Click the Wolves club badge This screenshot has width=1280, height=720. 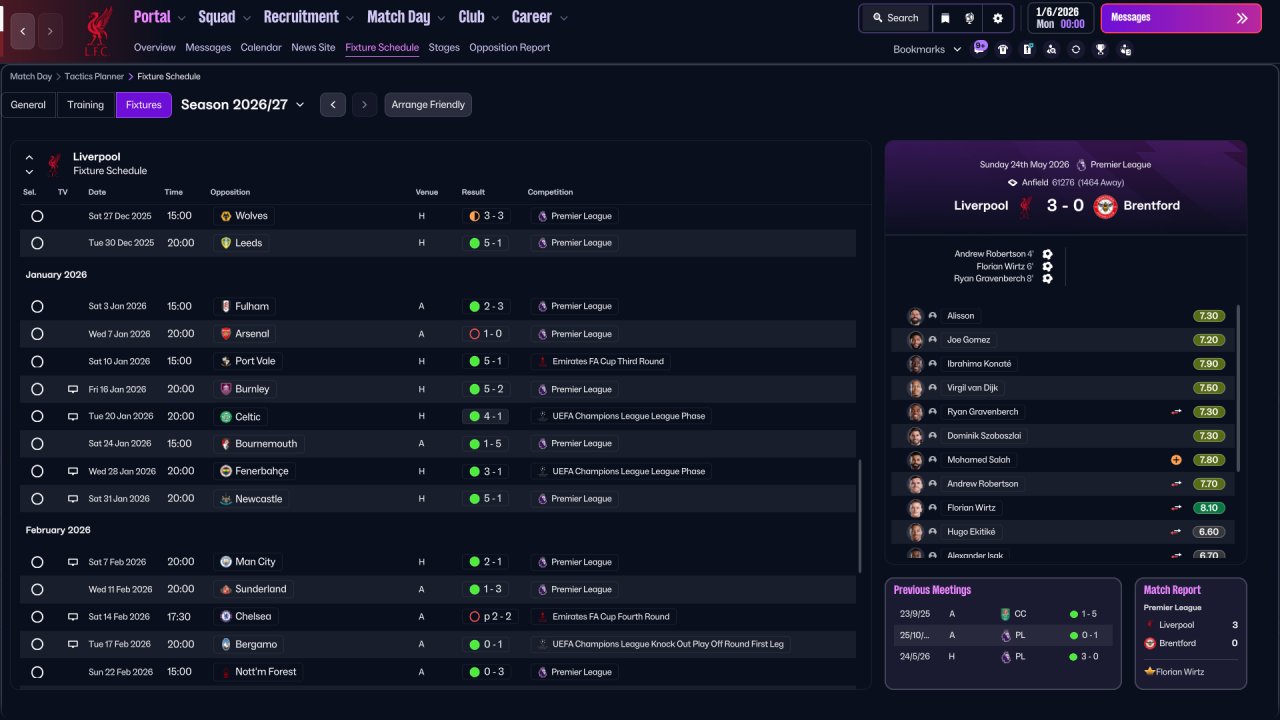(x=226, y=216)
